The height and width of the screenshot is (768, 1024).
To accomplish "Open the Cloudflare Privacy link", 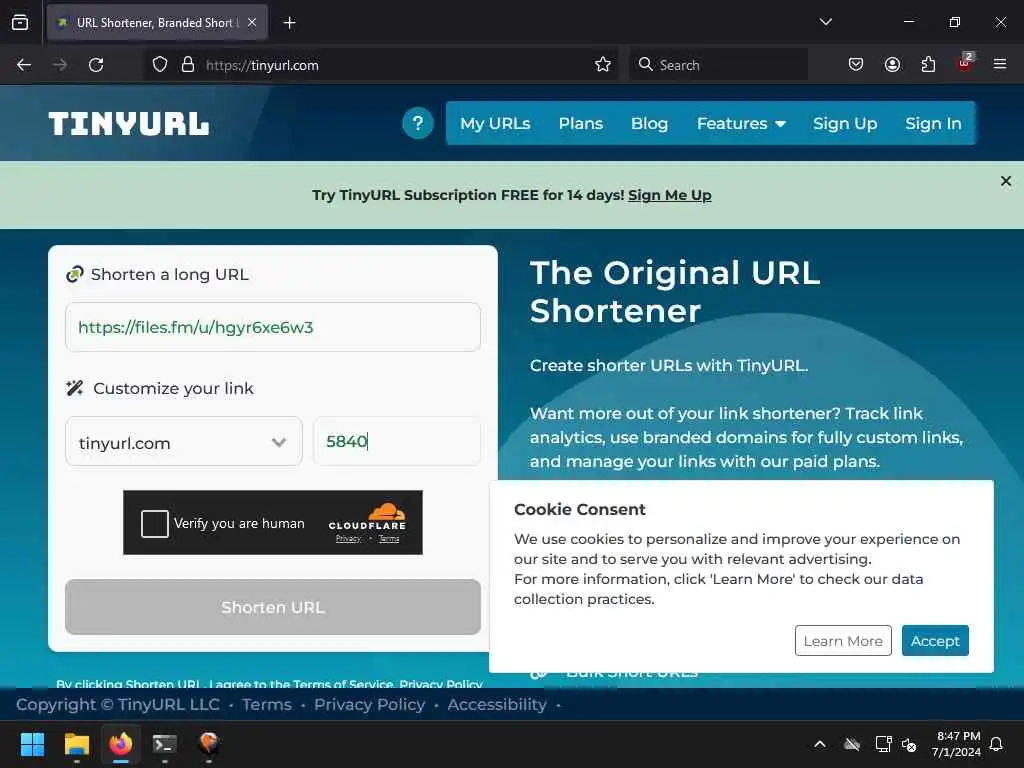I will (348, 539).
